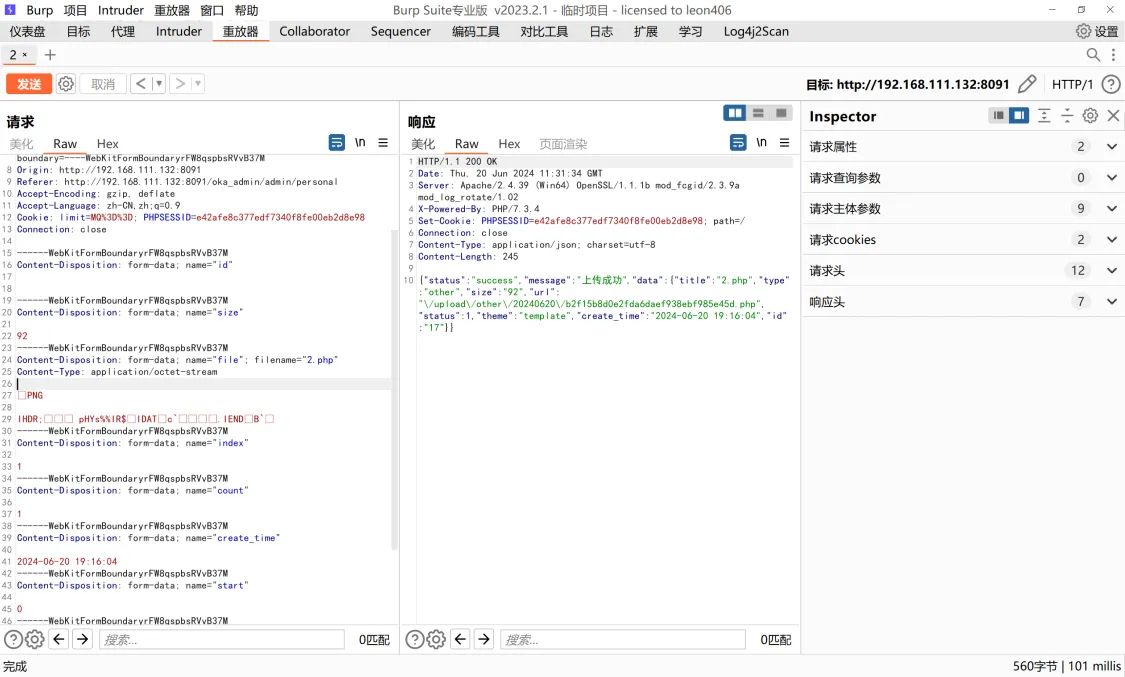
Task: Open request search help icon
Action: [13, 639]
